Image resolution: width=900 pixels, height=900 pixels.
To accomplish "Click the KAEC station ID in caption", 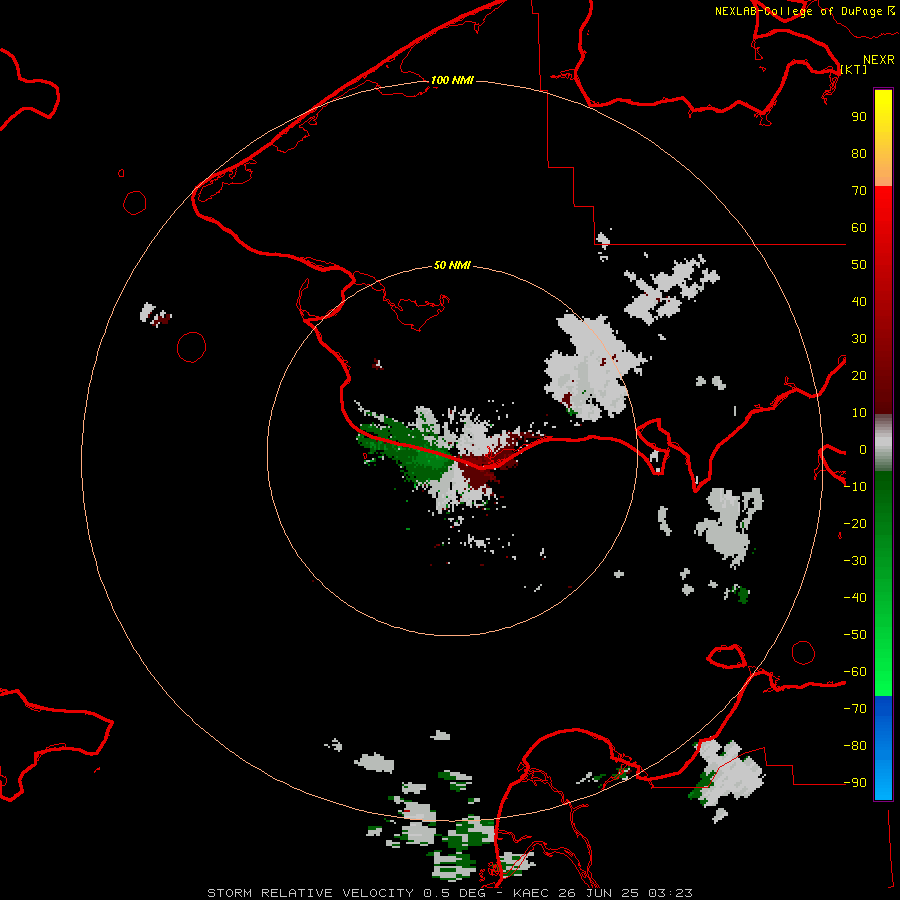I will pos(533,893).
